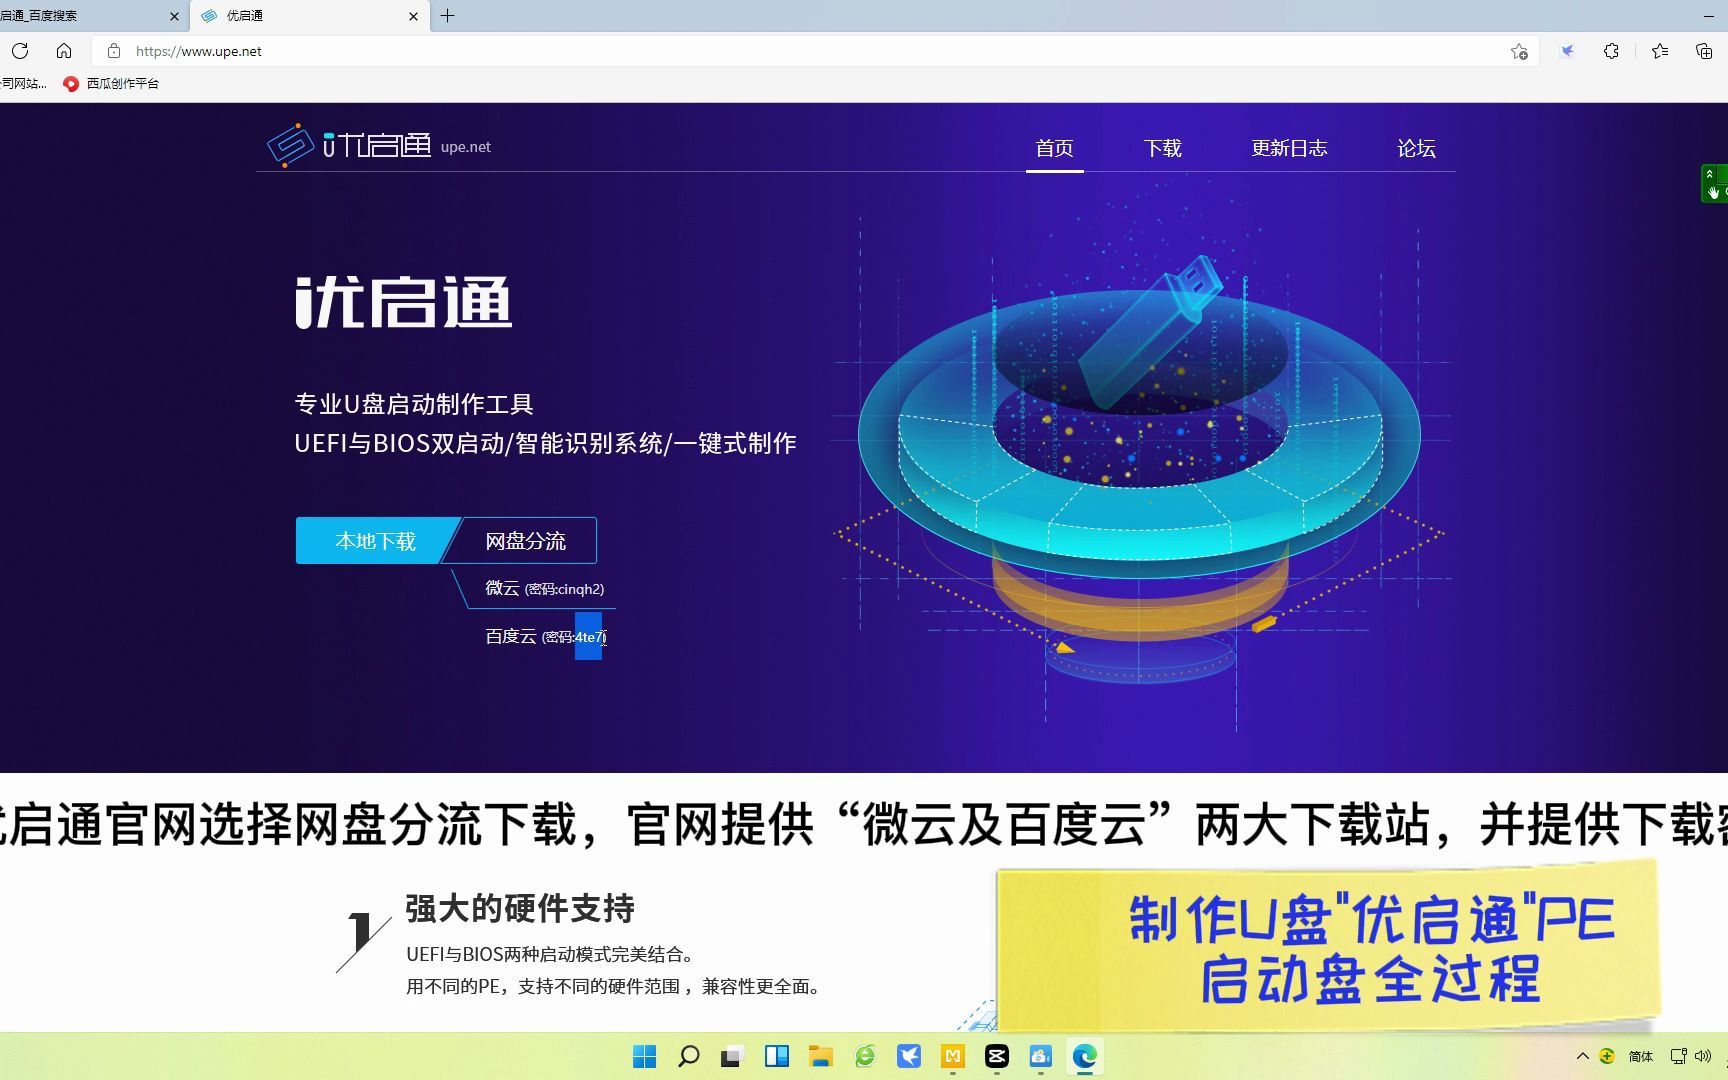Image resolution: width=1728 pixels, height=1080 pixels.
Task: Click the green floating side widget
Action: click(x=1714, y=183)
